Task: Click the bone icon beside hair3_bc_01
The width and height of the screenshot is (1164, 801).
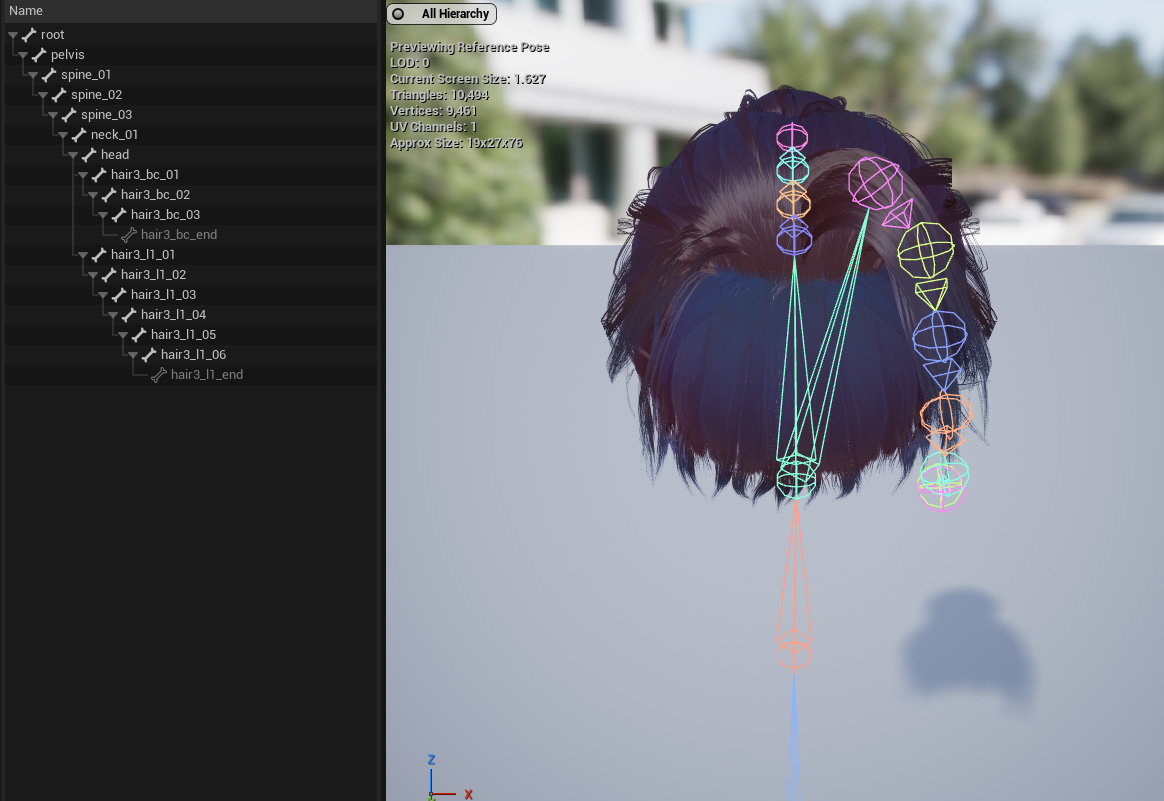Action: click(99, 175)
